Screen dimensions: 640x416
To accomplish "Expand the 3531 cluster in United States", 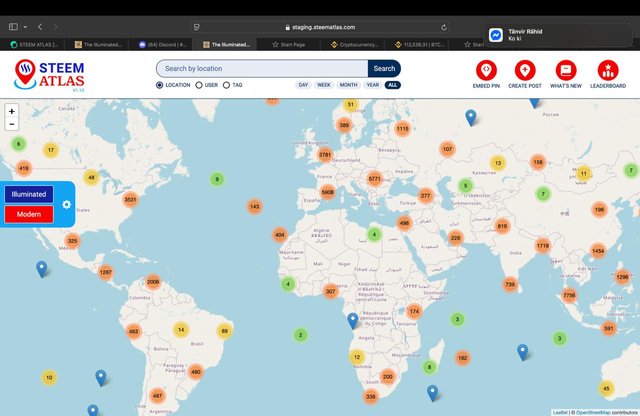I will tap(130, 200).
